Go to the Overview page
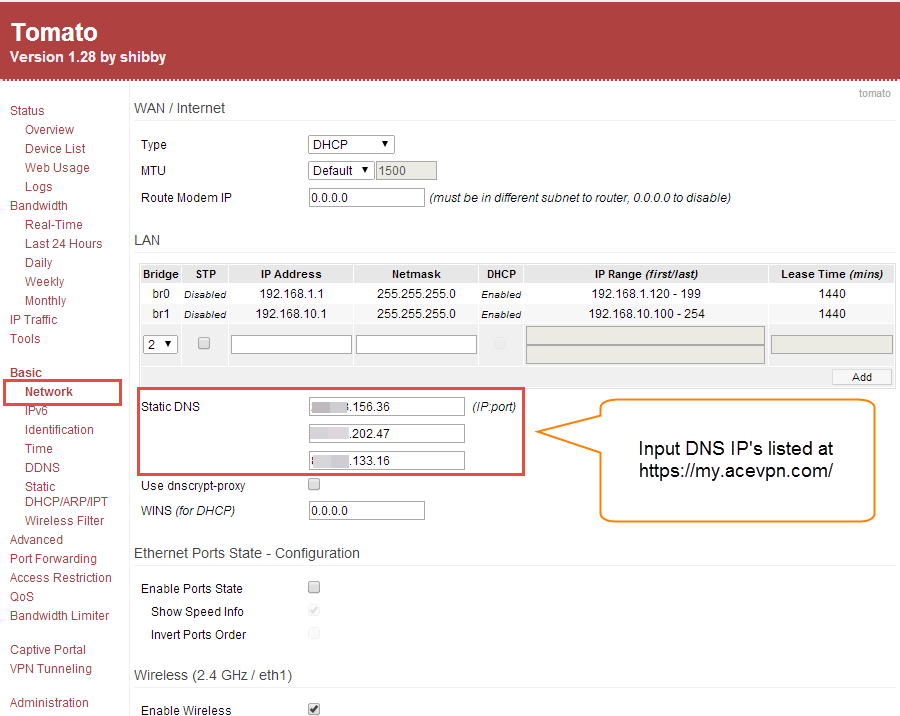The image size is (900, 716). pos(49,130)
